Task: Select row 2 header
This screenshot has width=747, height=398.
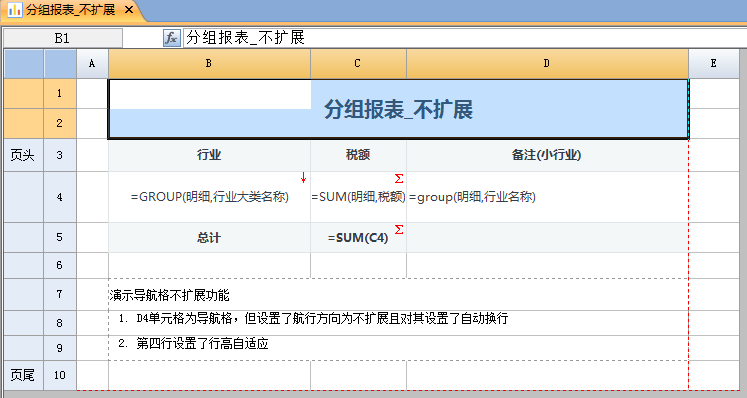Action: [60, 123]
